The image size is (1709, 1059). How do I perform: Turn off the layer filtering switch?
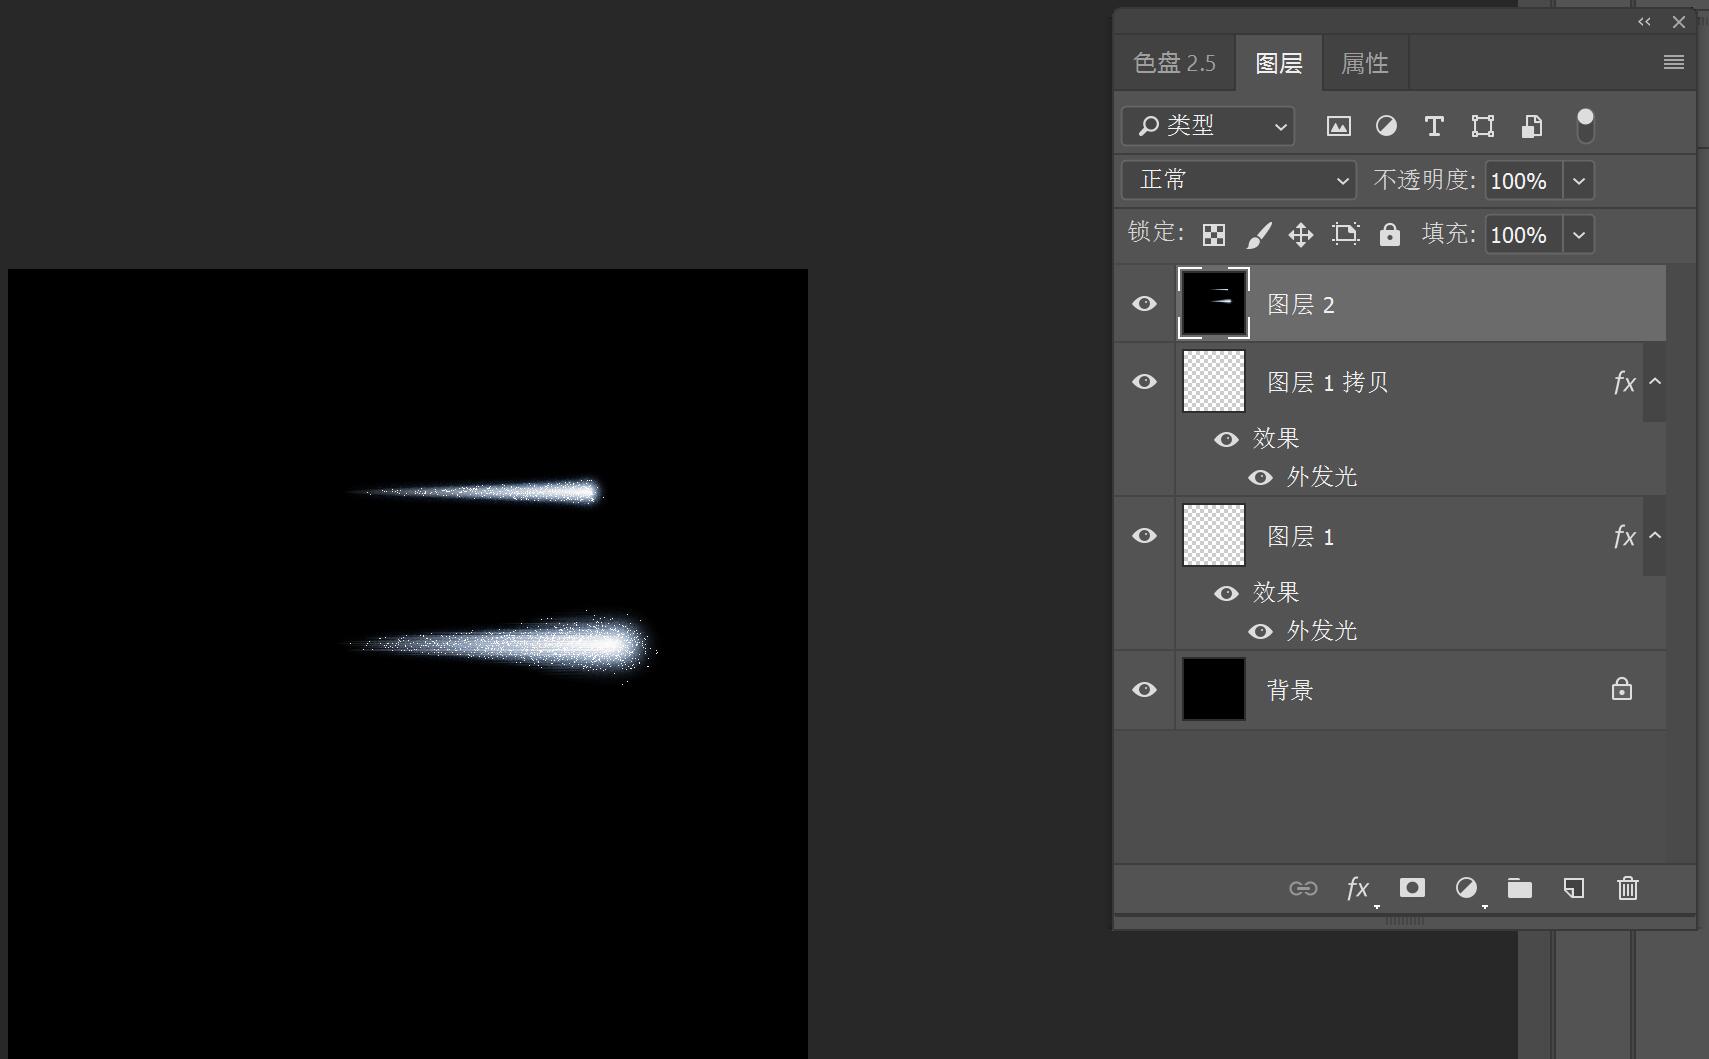[x=1585, y=126]
